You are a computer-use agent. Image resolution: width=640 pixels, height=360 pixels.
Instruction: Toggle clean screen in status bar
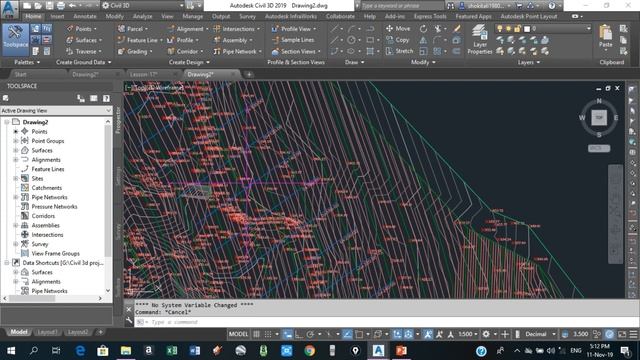(622, 334)
